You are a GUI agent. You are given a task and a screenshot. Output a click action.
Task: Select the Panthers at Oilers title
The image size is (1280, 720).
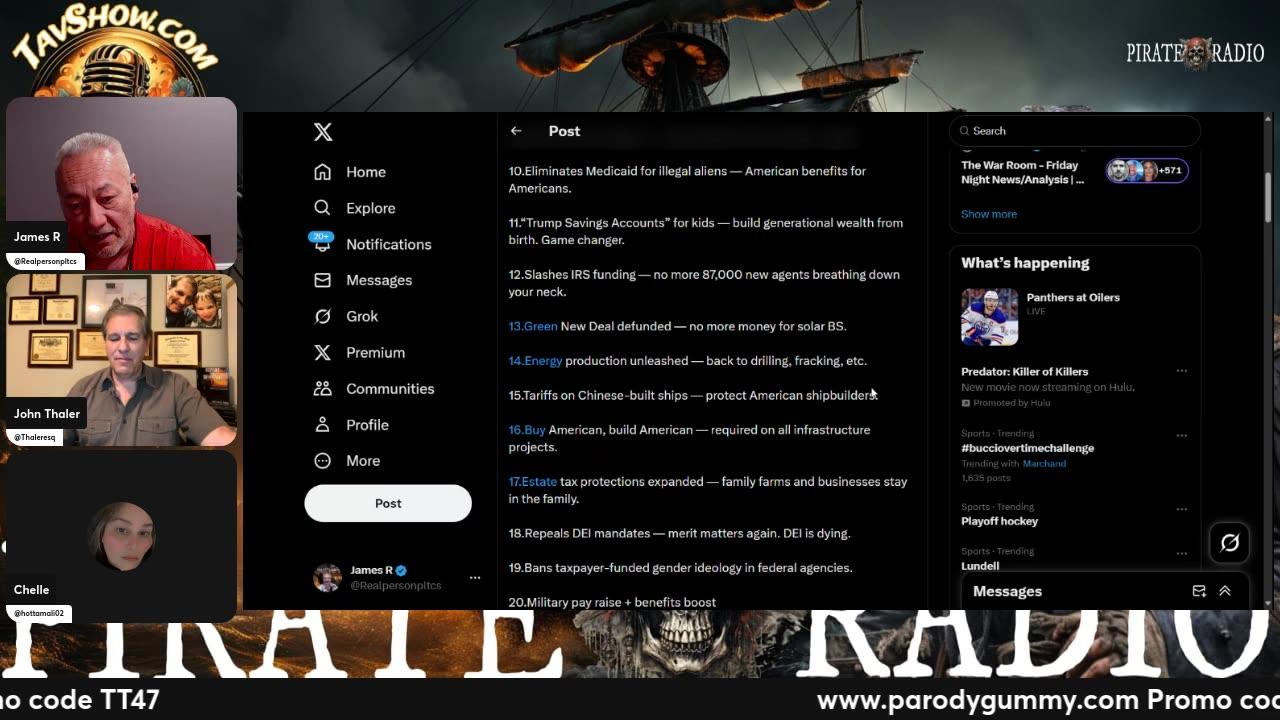click(1073, 297)
